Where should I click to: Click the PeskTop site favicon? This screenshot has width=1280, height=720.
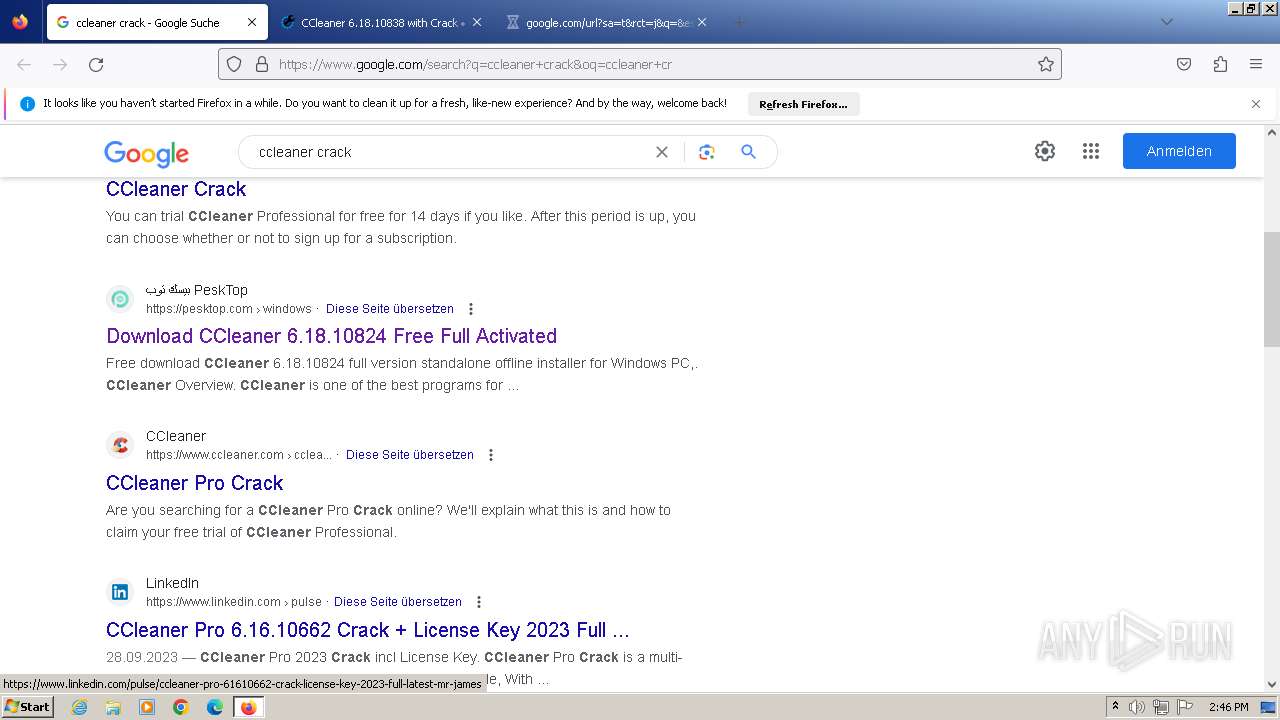pos(120,299)
